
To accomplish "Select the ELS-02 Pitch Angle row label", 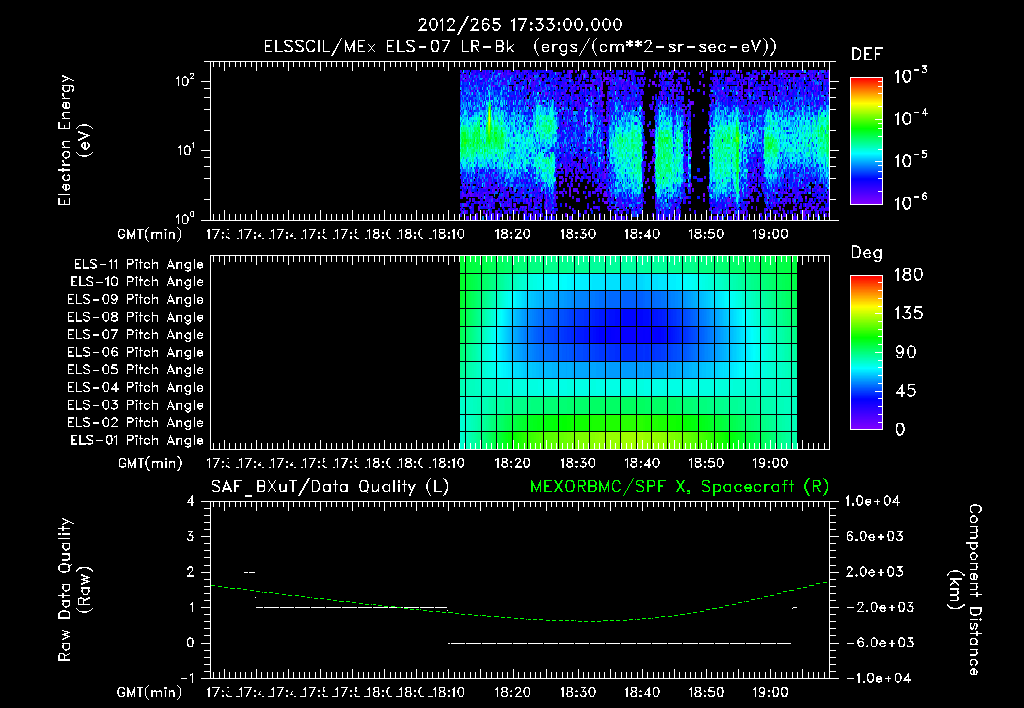I will 136,423.
